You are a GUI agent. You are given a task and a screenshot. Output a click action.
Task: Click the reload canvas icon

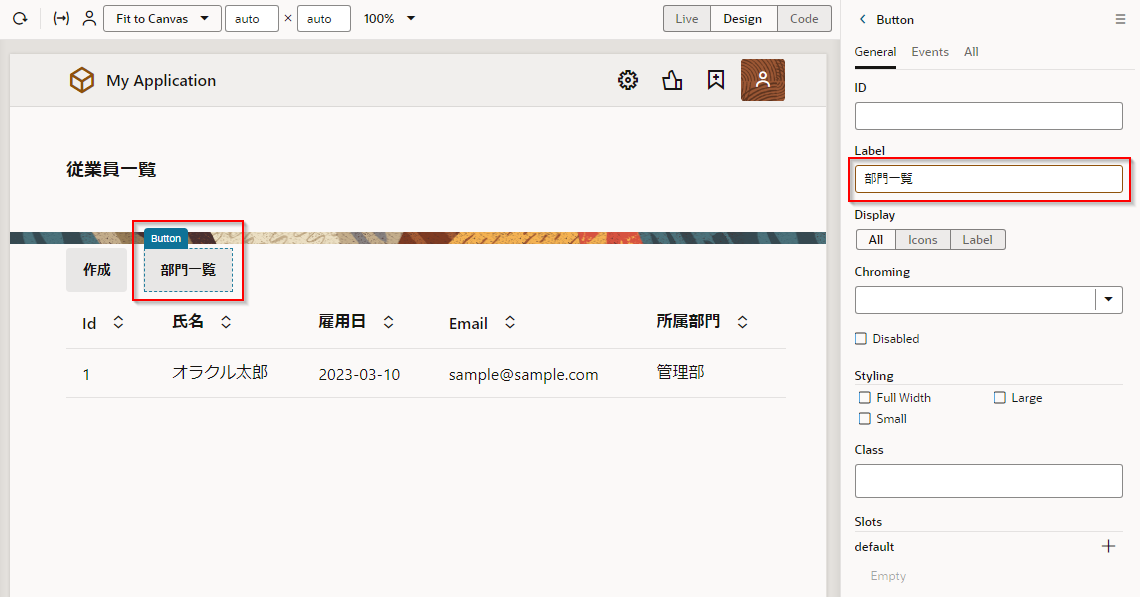19,19
